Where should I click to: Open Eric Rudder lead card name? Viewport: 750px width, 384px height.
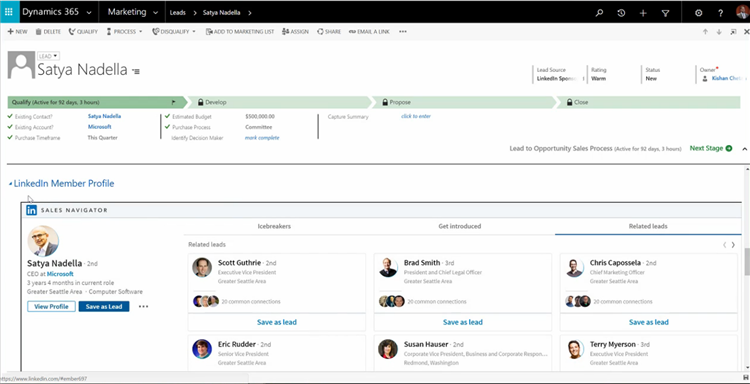pyautogui.click(x=237, y=344)
